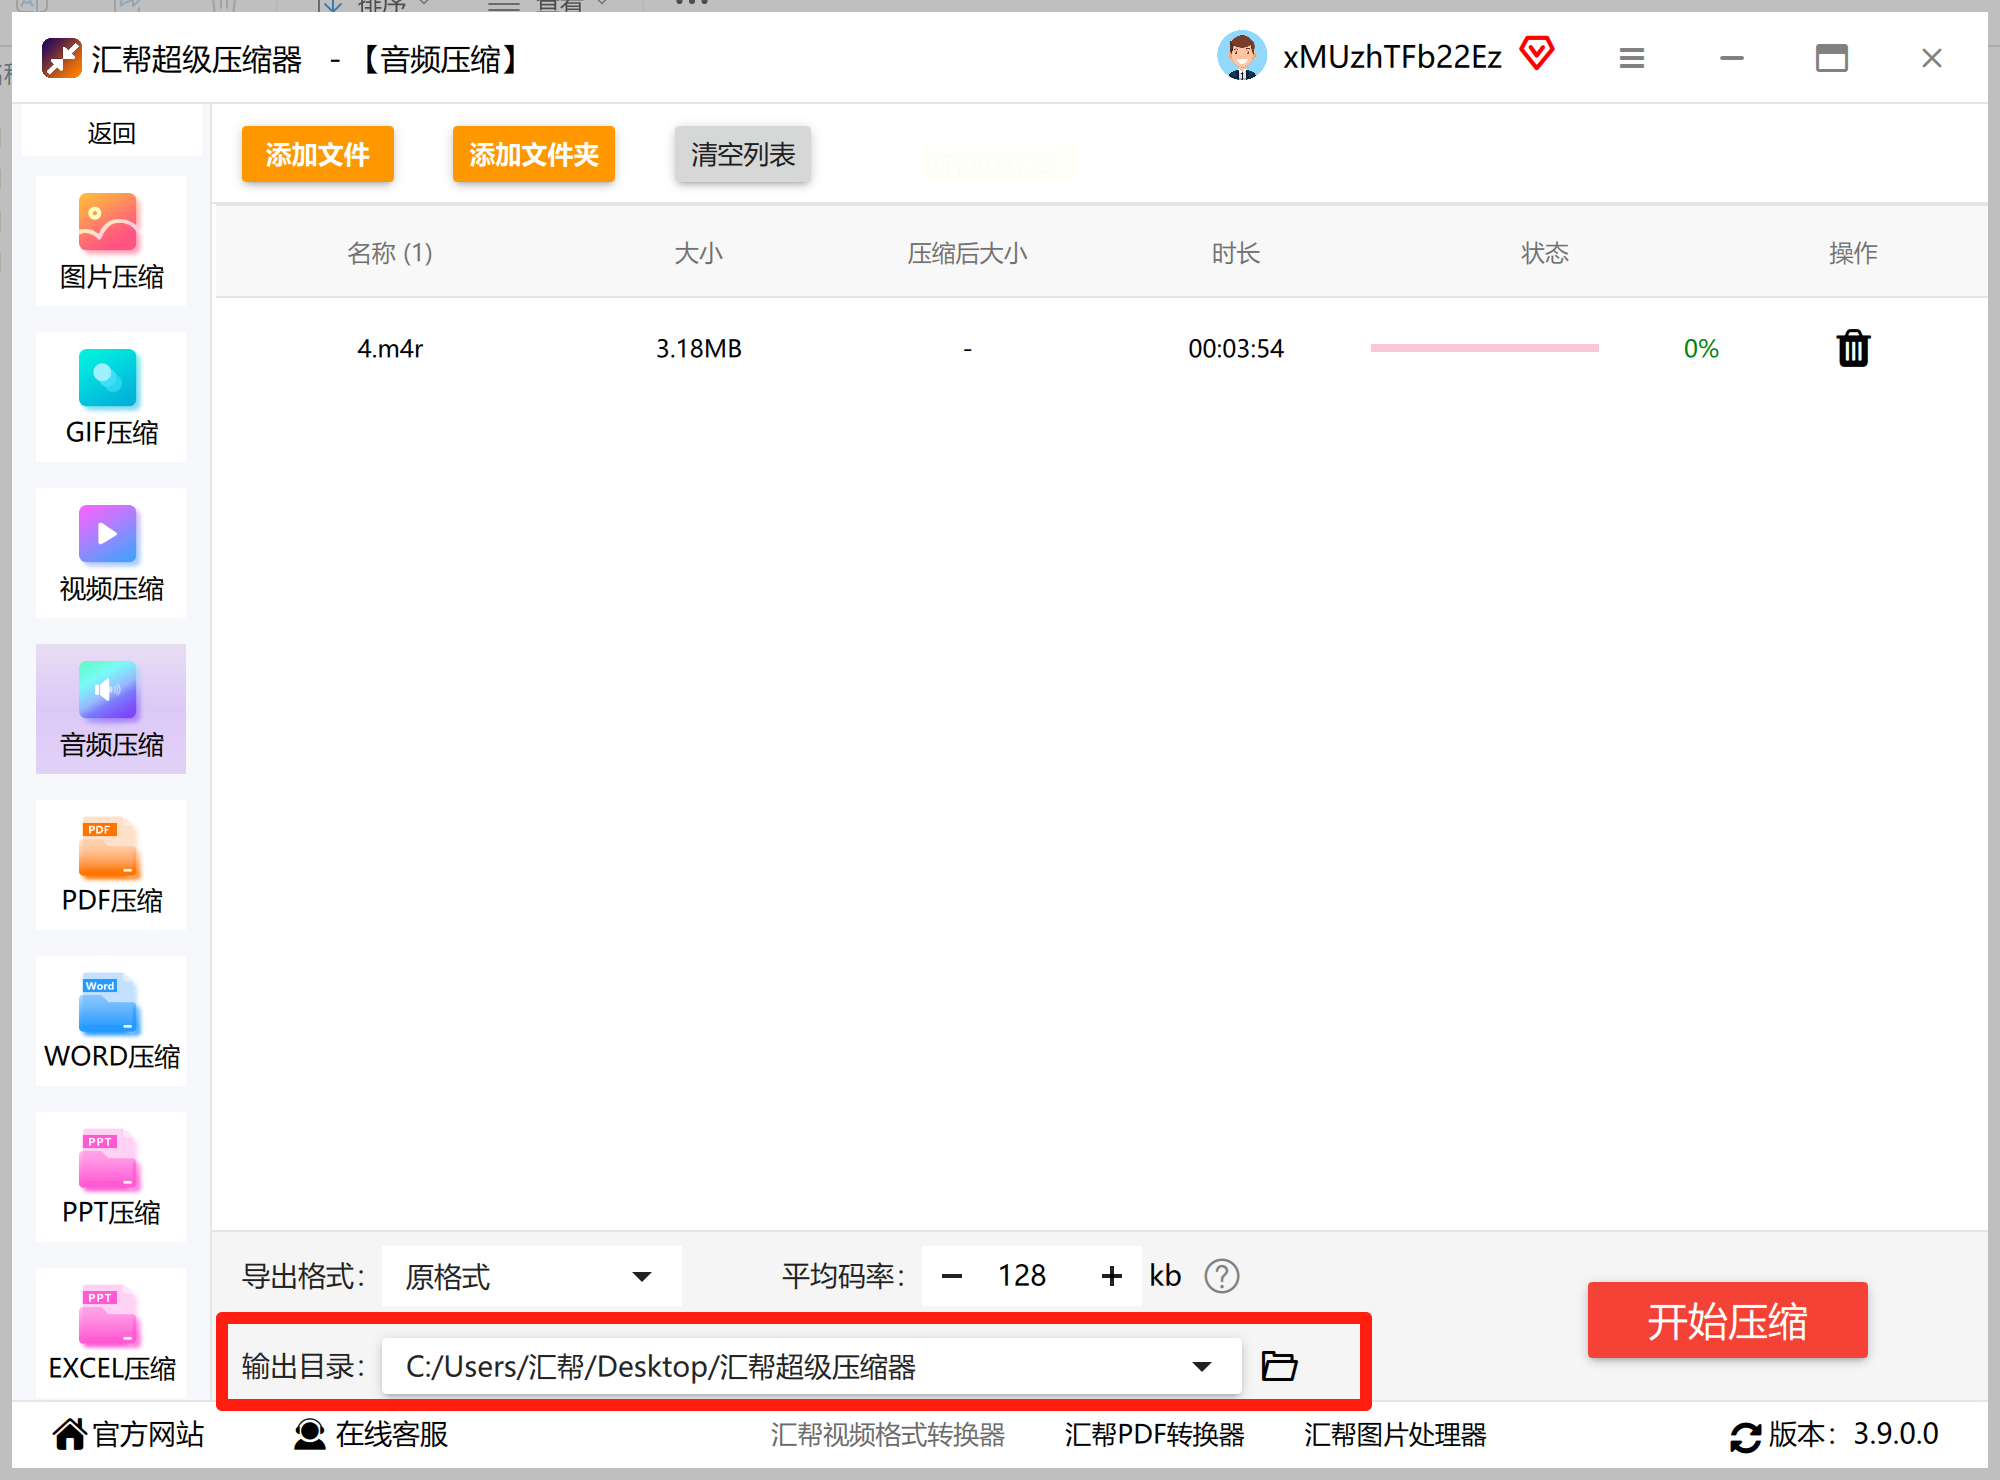Click 返回 to go back
2000x1480 pixels.
point(110,133)
